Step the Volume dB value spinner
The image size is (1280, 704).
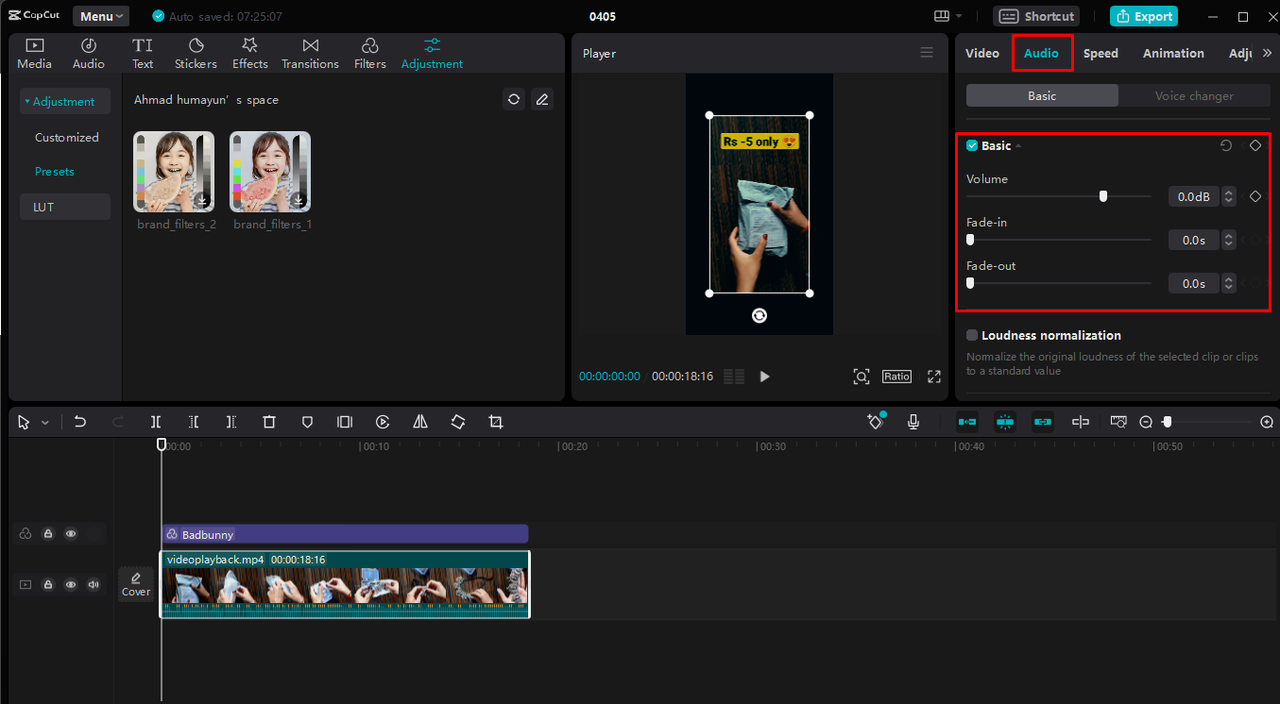(1229, 197)
